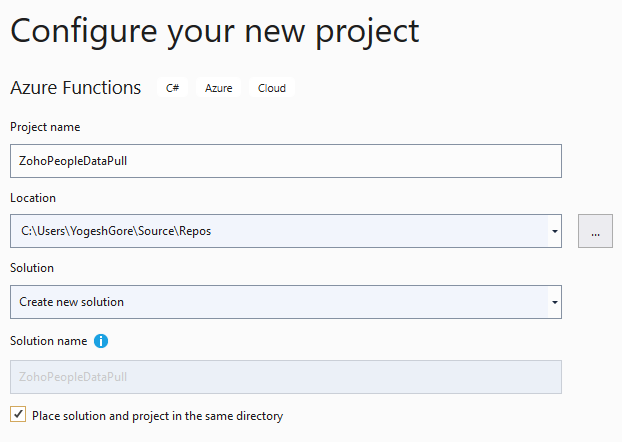The width and height of the screenshot is (622, 442).
Task: Select the Create new solution combo box
Action: coord(286,302)
